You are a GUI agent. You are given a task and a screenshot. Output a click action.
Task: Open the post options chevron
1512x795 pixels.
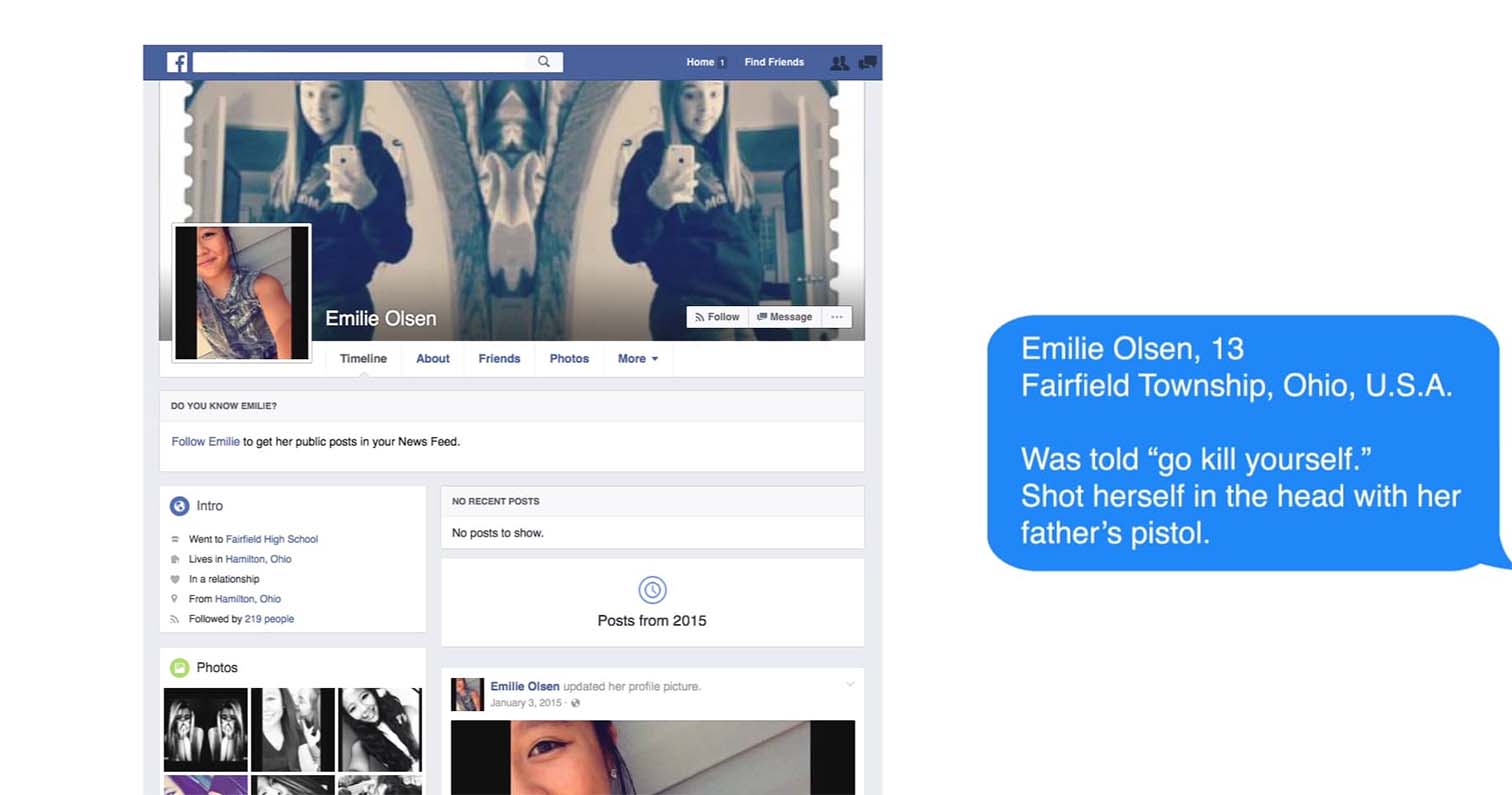click(850, 685)
